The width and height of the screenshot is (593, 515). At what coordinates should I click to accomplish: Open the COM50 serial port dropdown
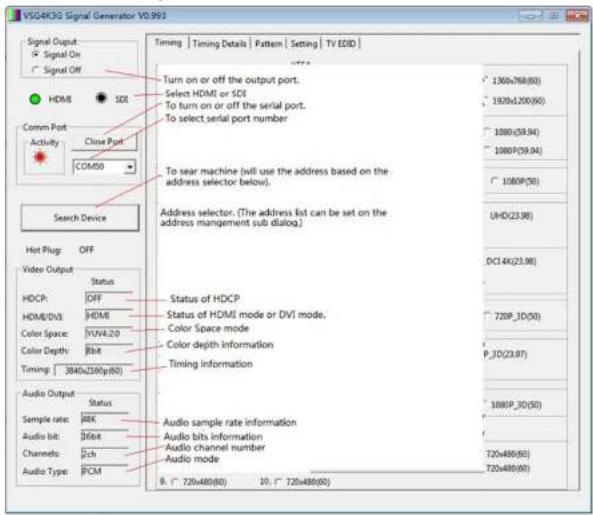pos(130,166)
